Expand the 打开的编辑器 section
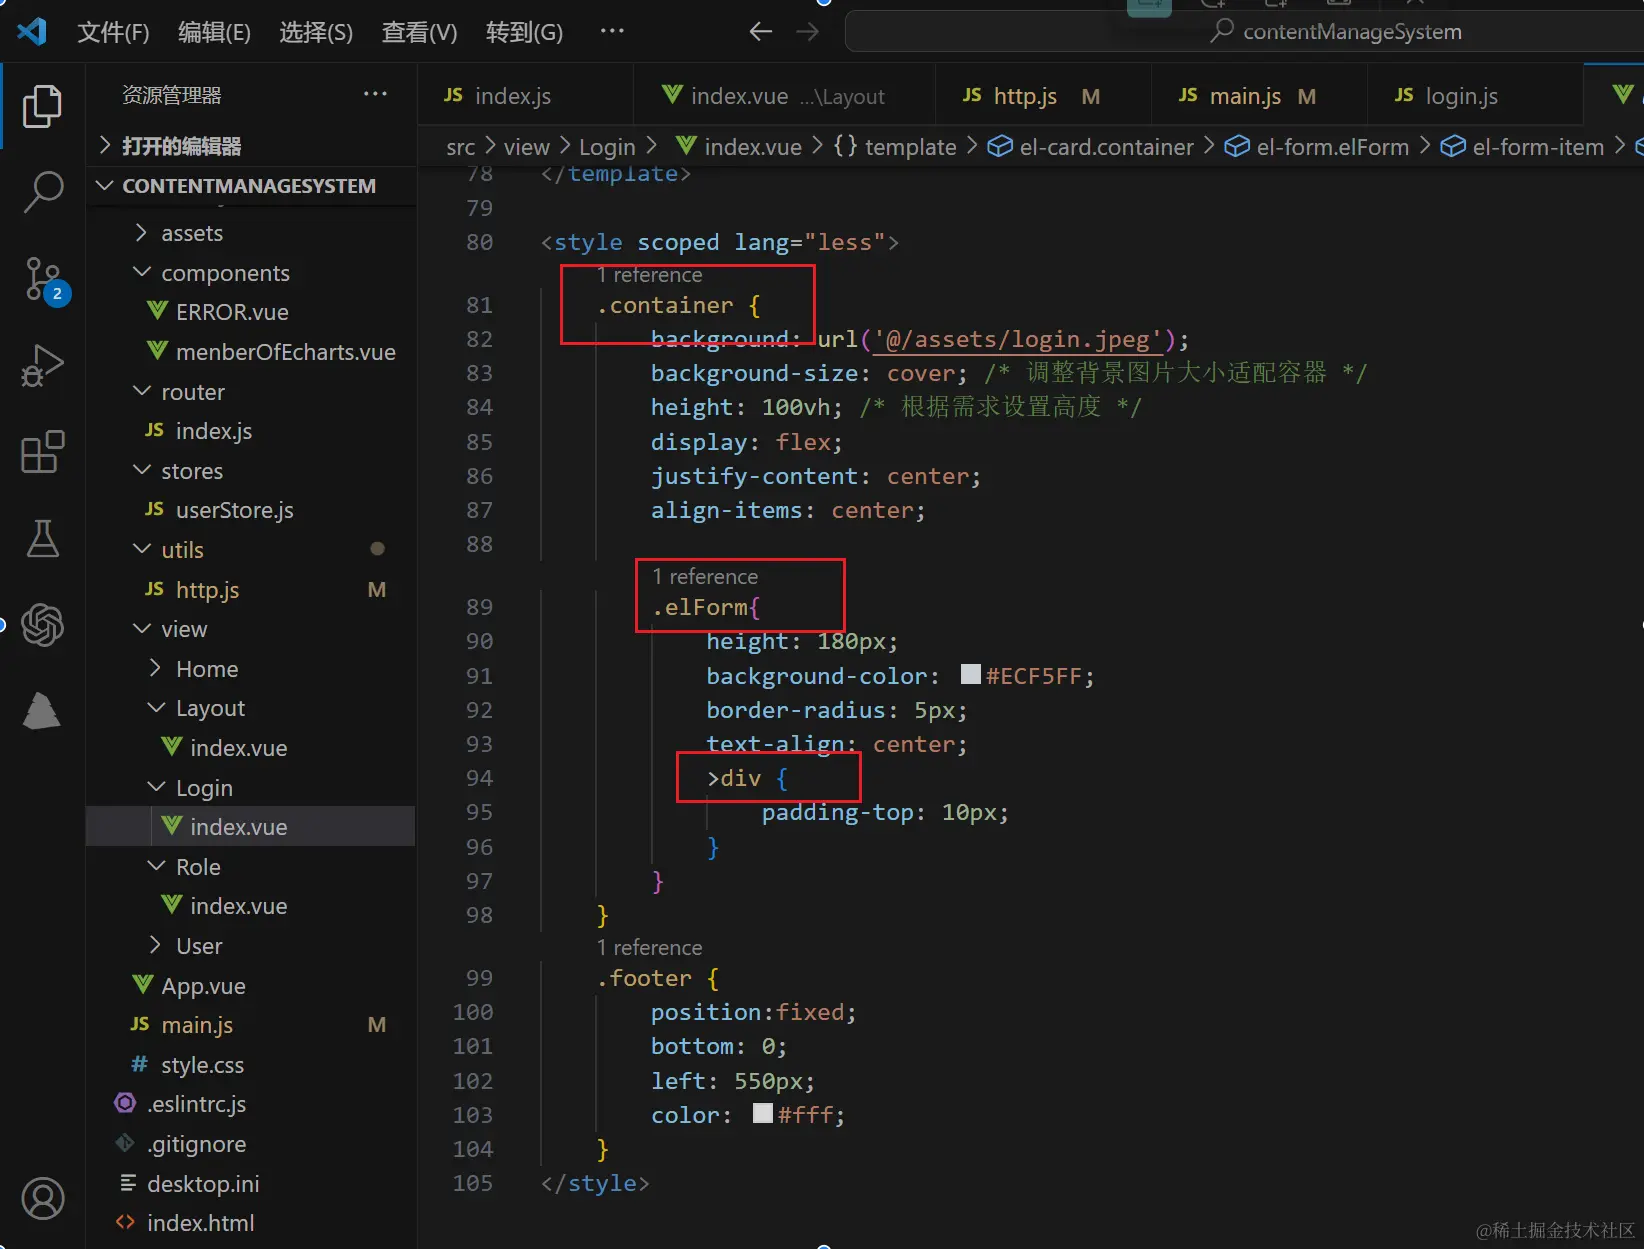Image resolution: width=1644 pixels, height=1249 pixels. coord(251,146)
